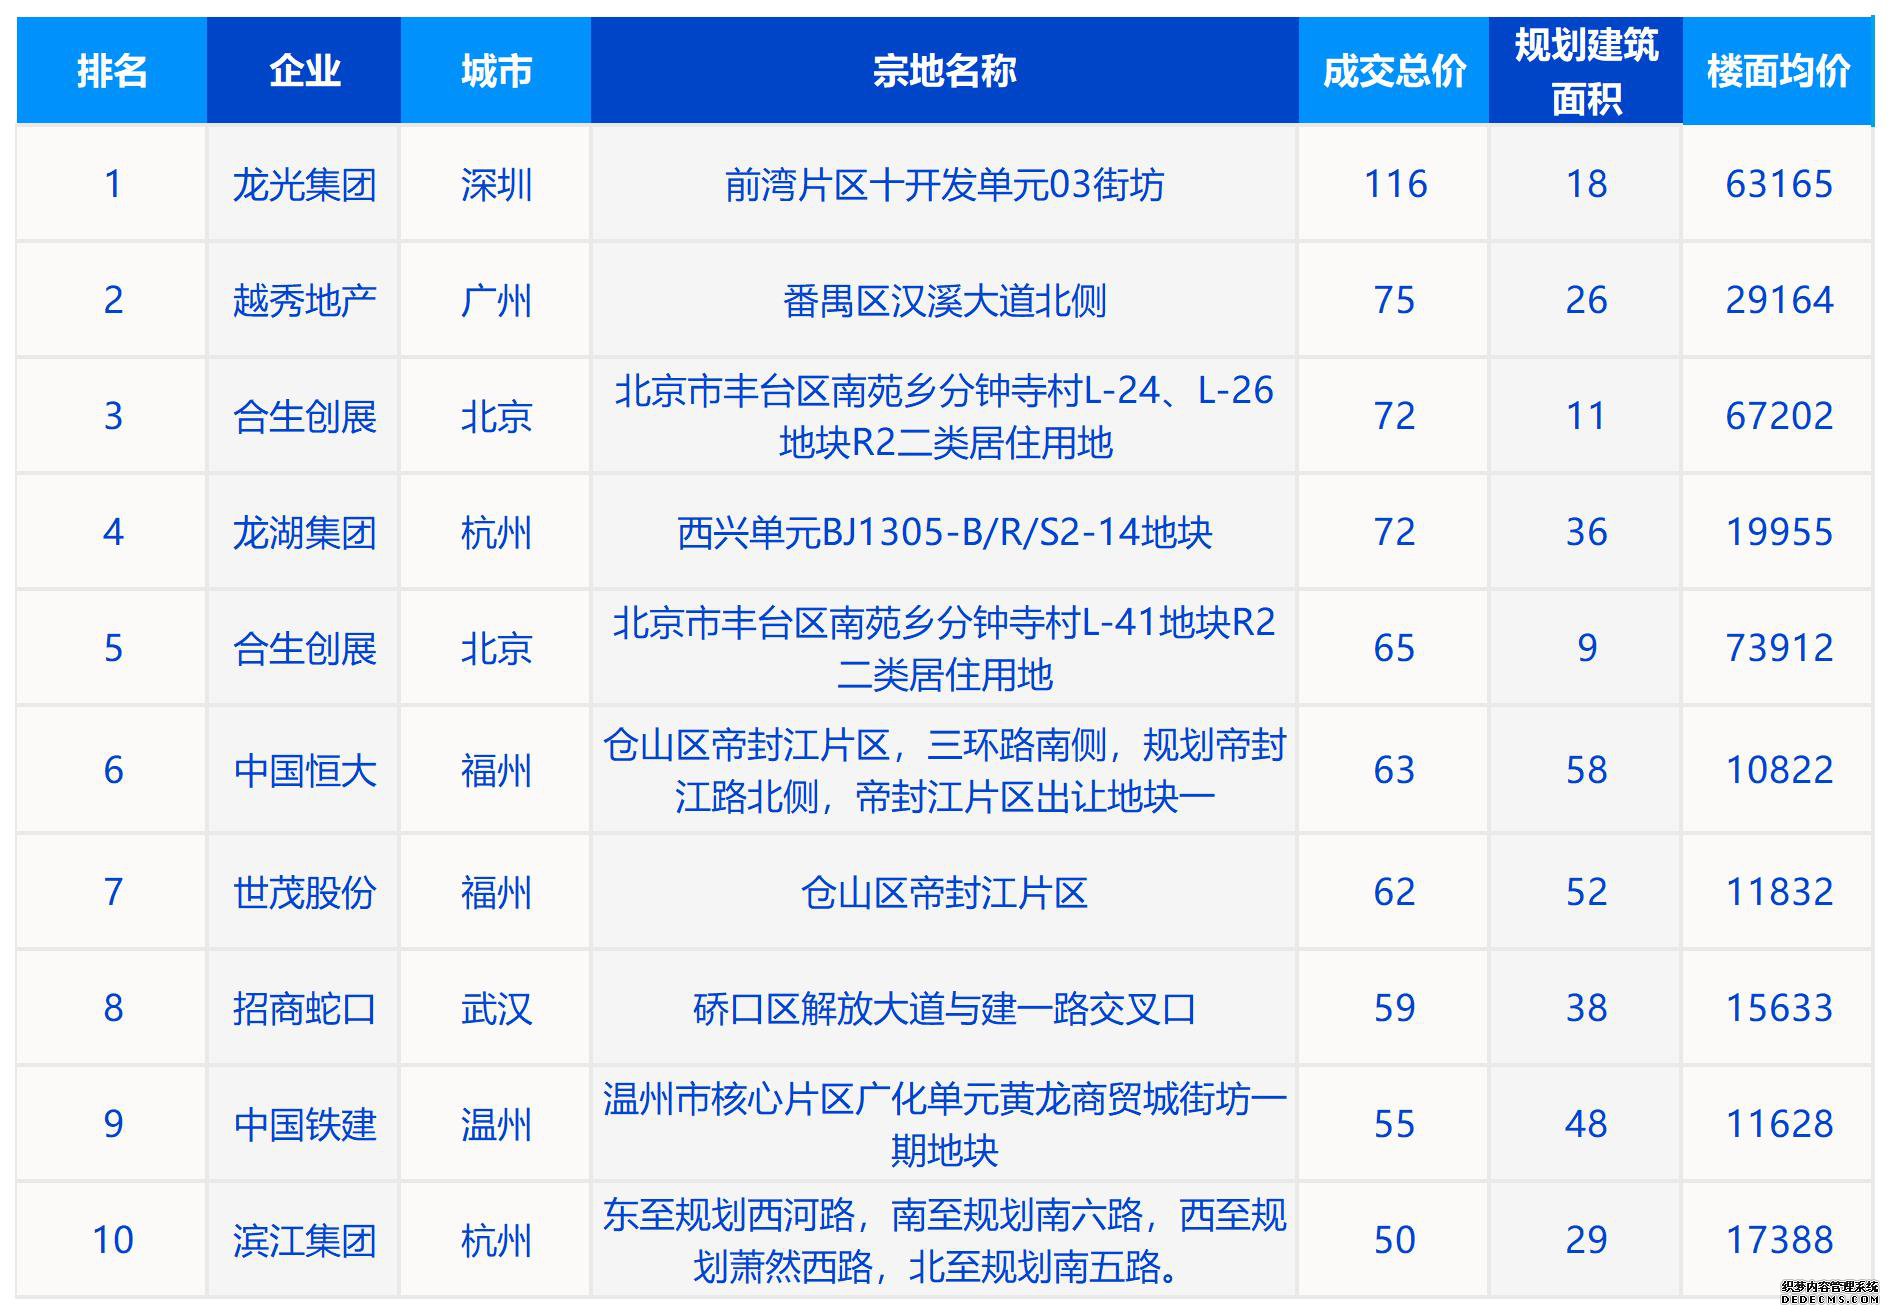Click the 广州 city cell
Viewport: 1890px width, 1314px height.
[x=496, y=301]
